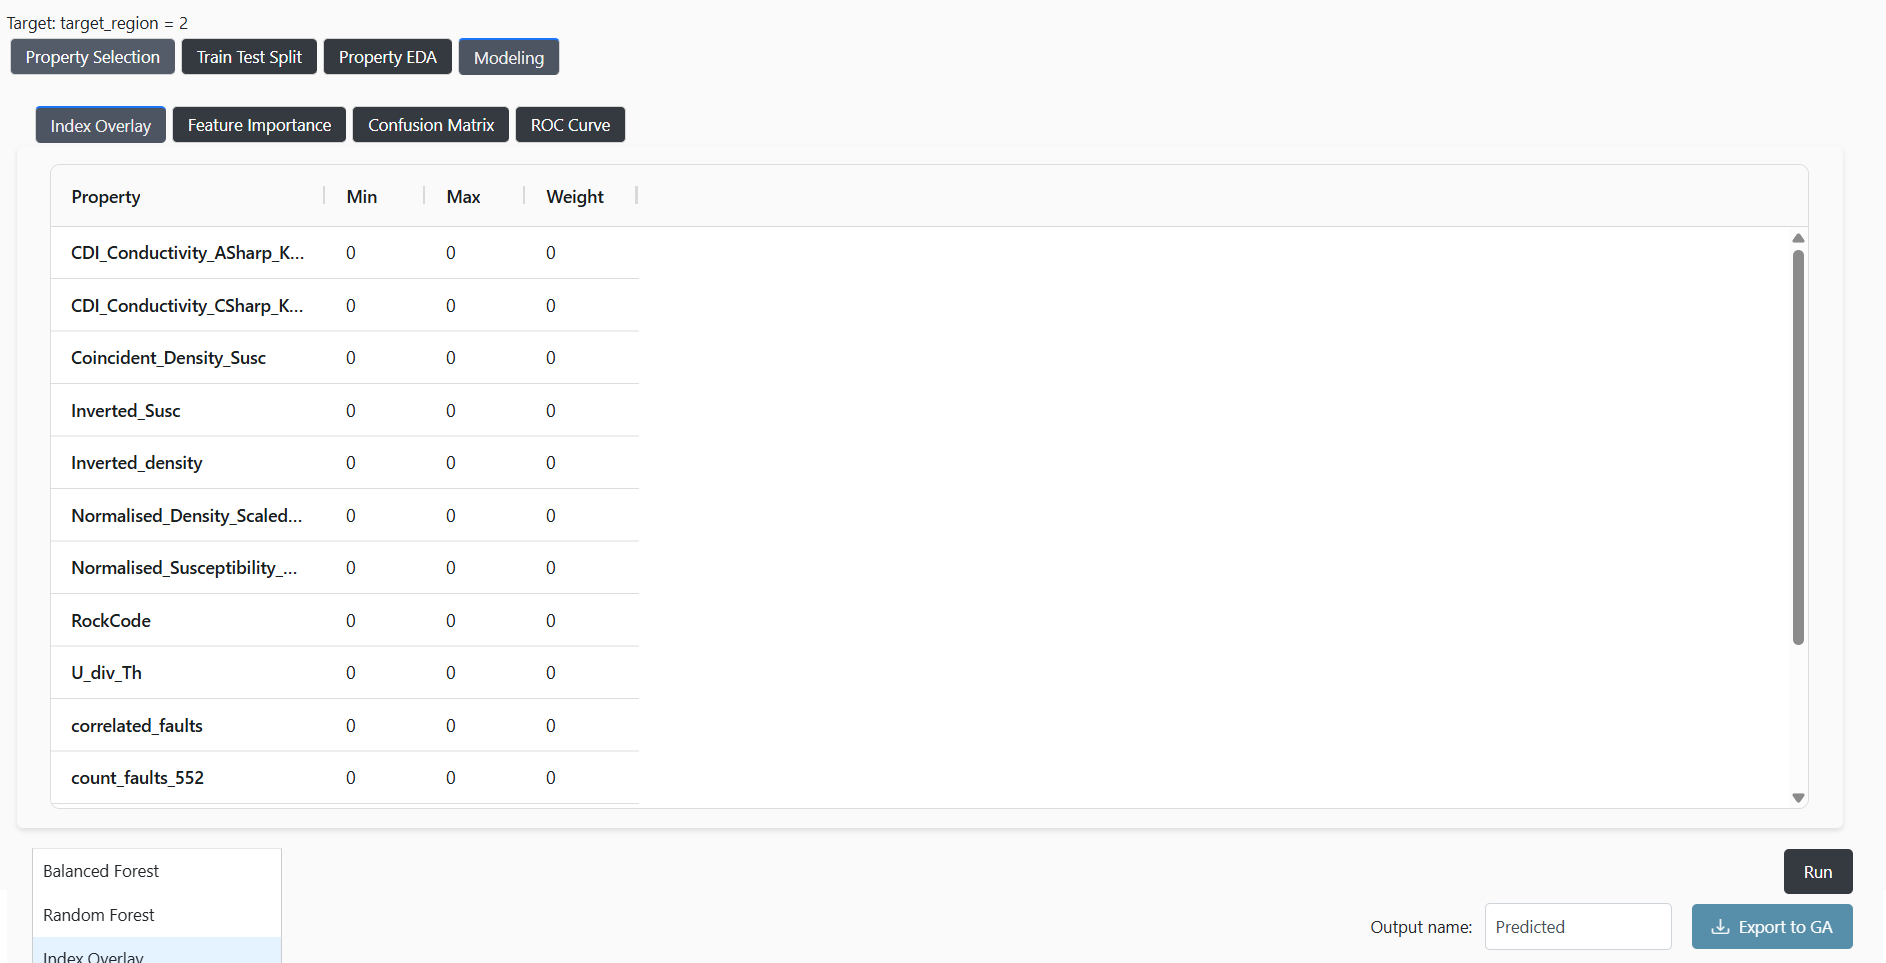The height and width of the screenshot is (963, 1886).
Task: Choose Balanced Forest from the model list
Action: click(101, 871)
